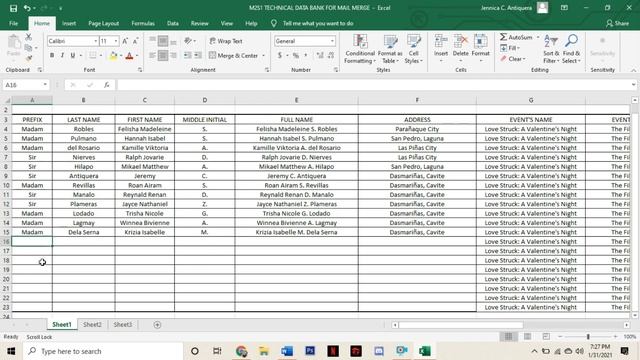The height and width of the screenshot is (360, 640).
Task: Apply percent style
Action: click(296, 55)
